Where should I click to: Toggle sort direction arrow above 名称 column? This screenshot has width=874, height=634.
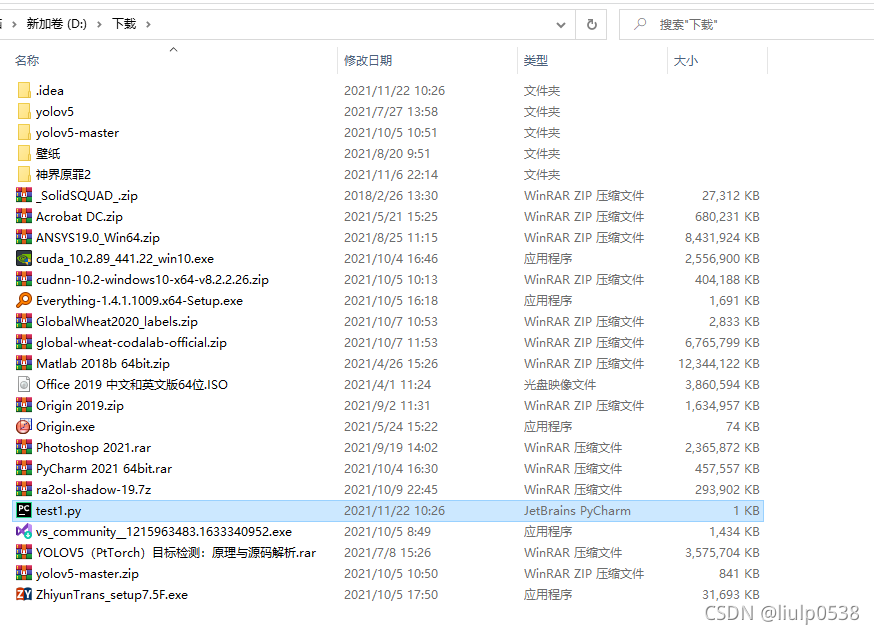click(x=173, y=50)
